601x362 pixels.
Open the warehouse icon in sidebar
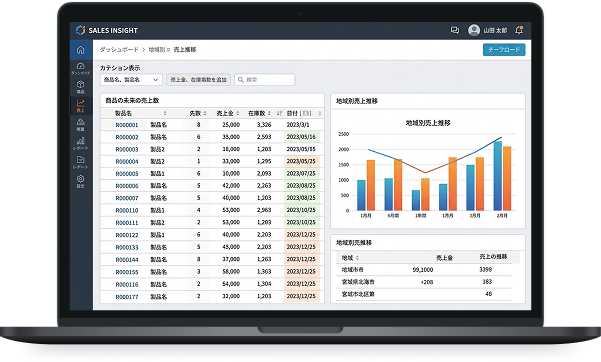tap(80, 122)
